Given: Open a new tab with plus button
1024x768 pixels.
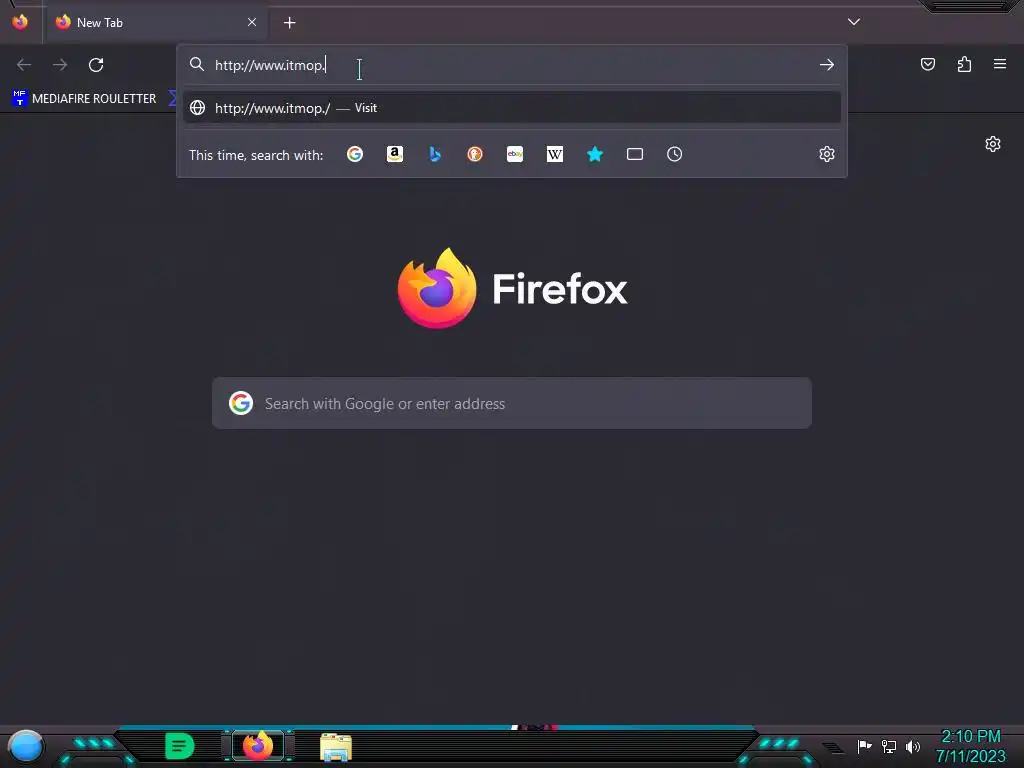Looking at the screenshot, I should click(x=289, y=23).
